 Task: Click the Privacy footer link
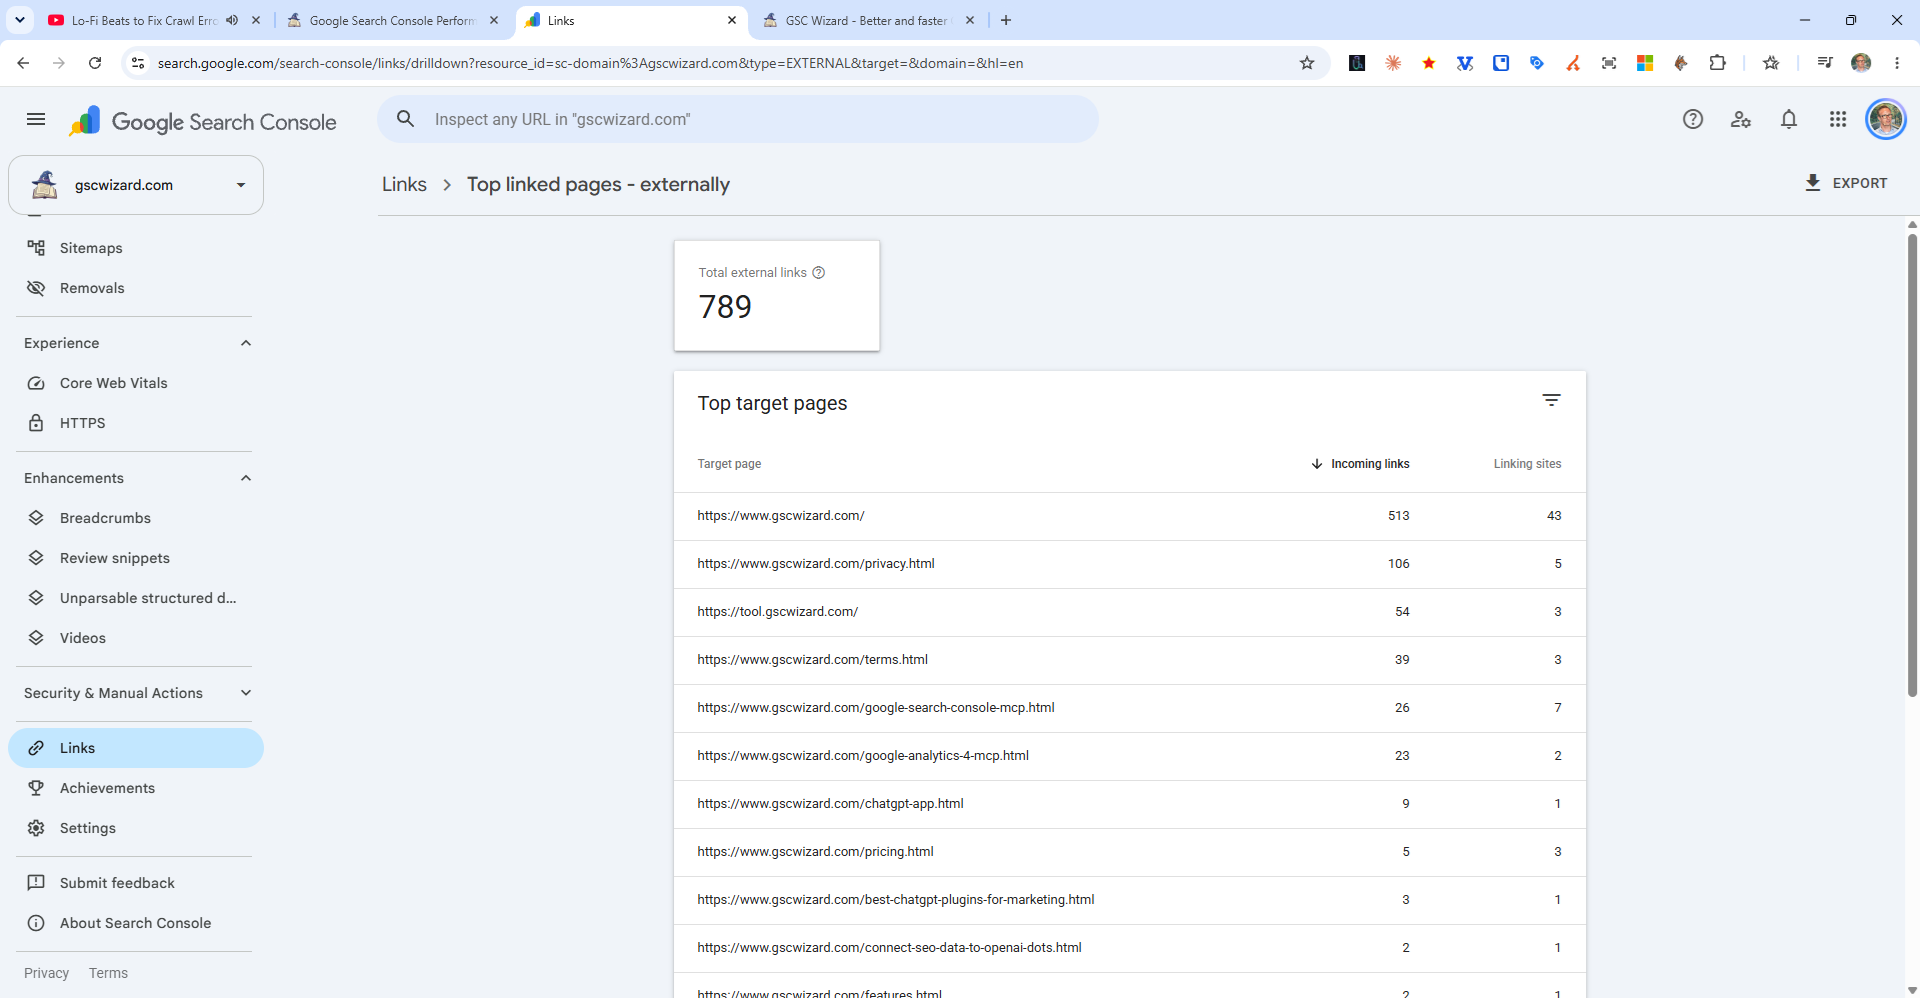point(47,973)
